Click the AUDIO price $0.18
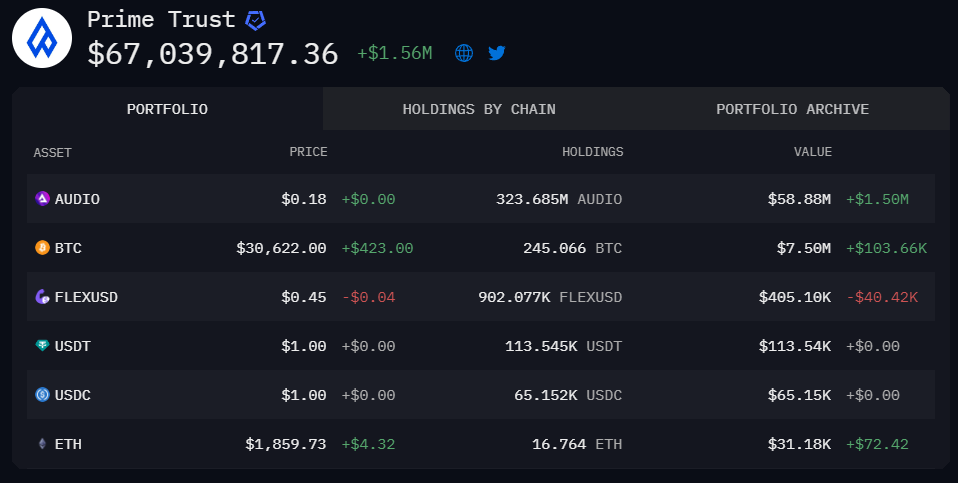This screenshot has width=958, height=483. tap(304, 199)
